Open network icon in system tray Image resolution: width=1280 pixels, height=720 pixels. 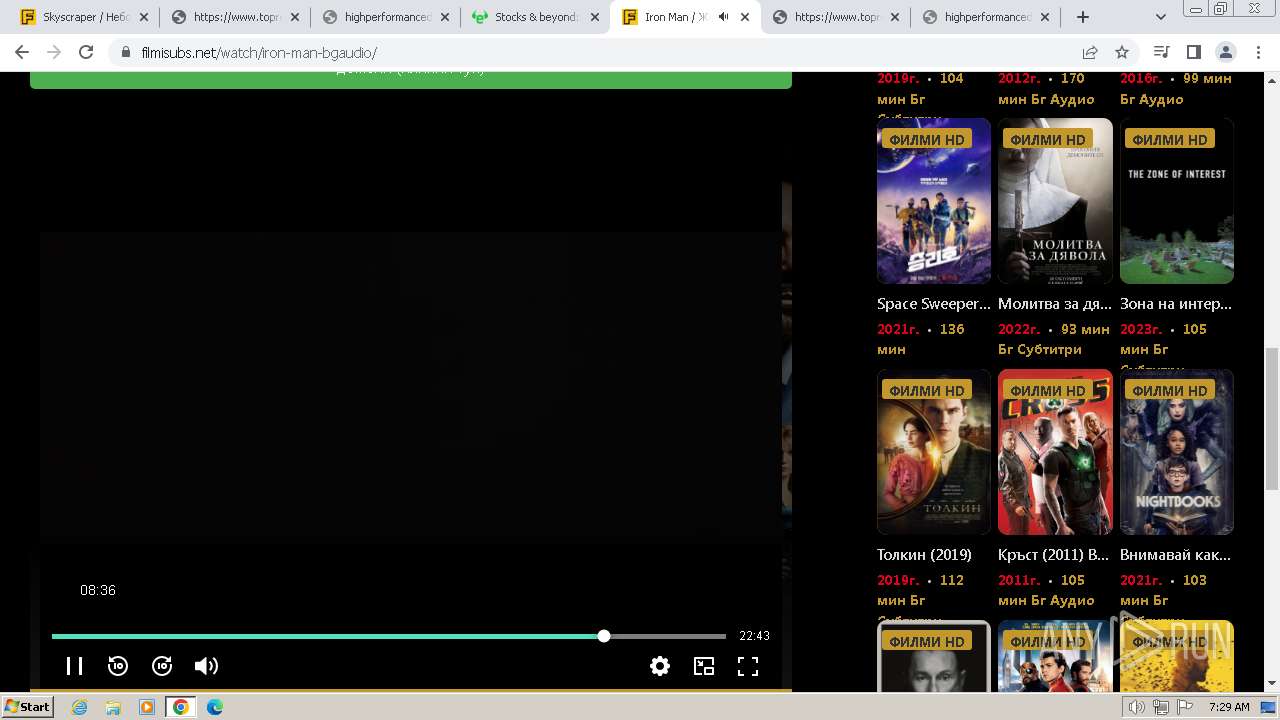[x=1161, y=707]
